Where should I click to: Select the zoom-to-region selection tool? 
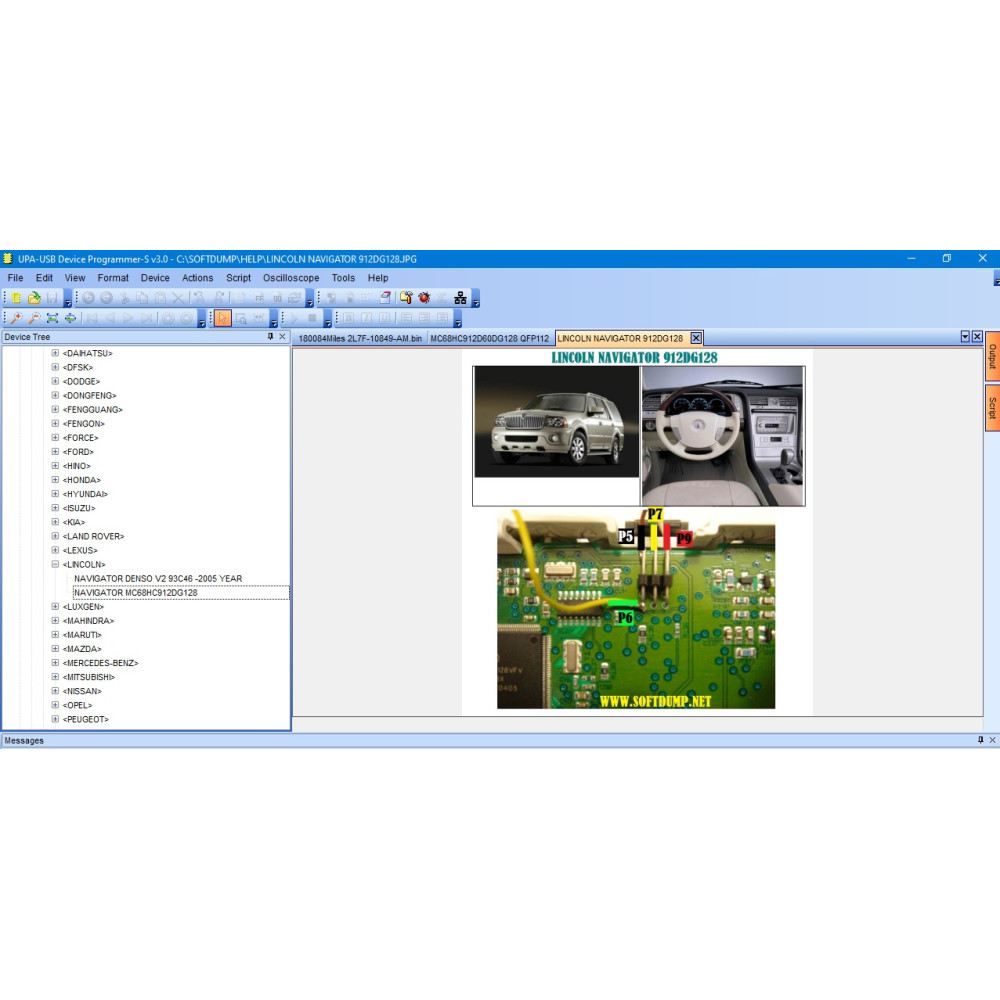(241, 318)
